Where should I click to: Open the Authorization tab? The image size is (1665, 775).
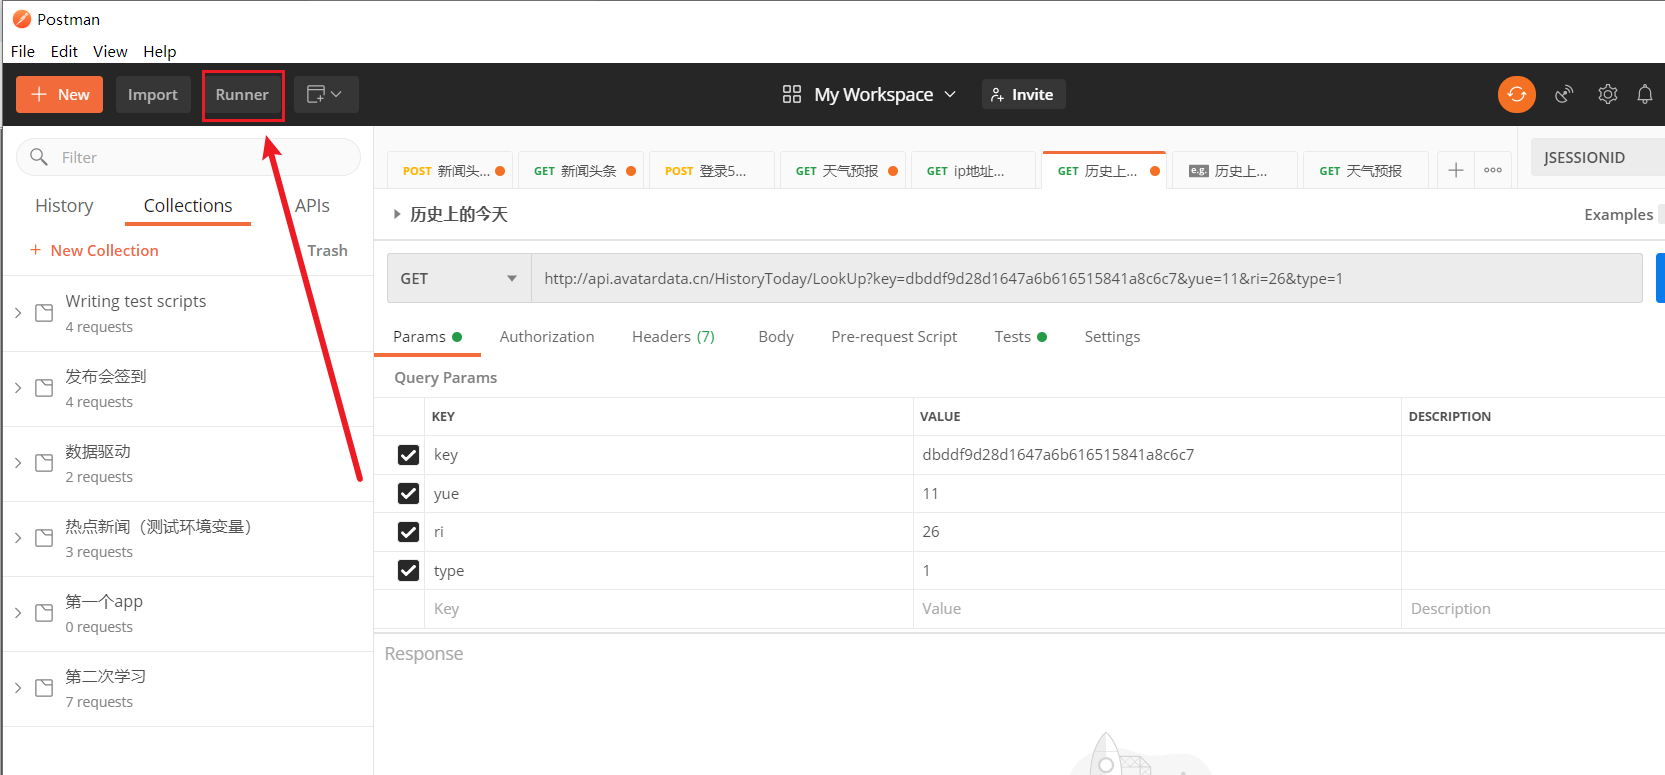click(547, 337)
